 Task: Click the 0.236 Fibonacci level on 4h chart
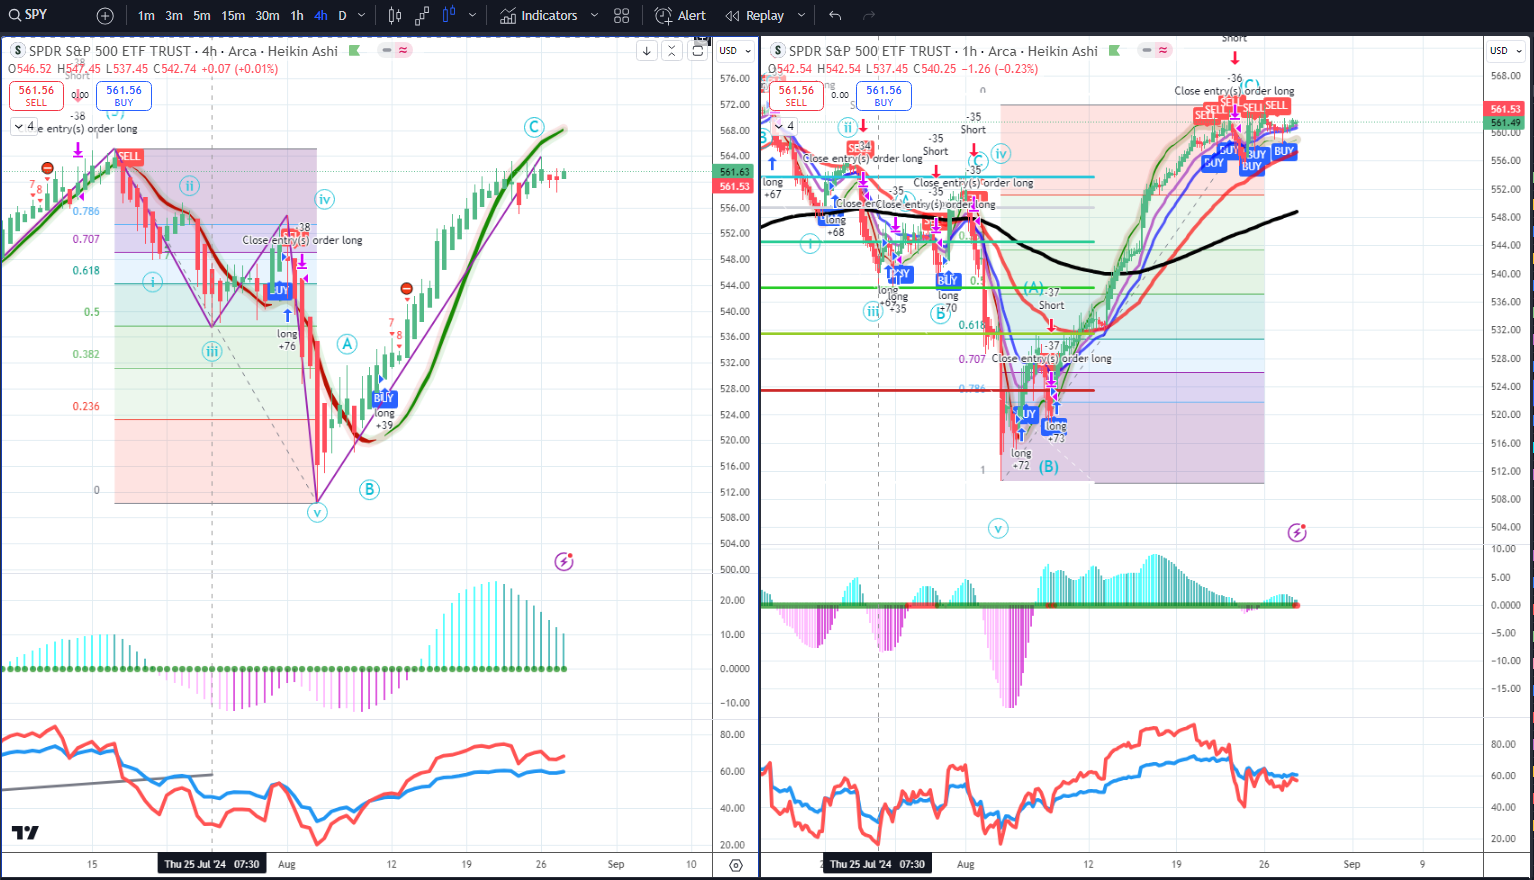(86, 406)
